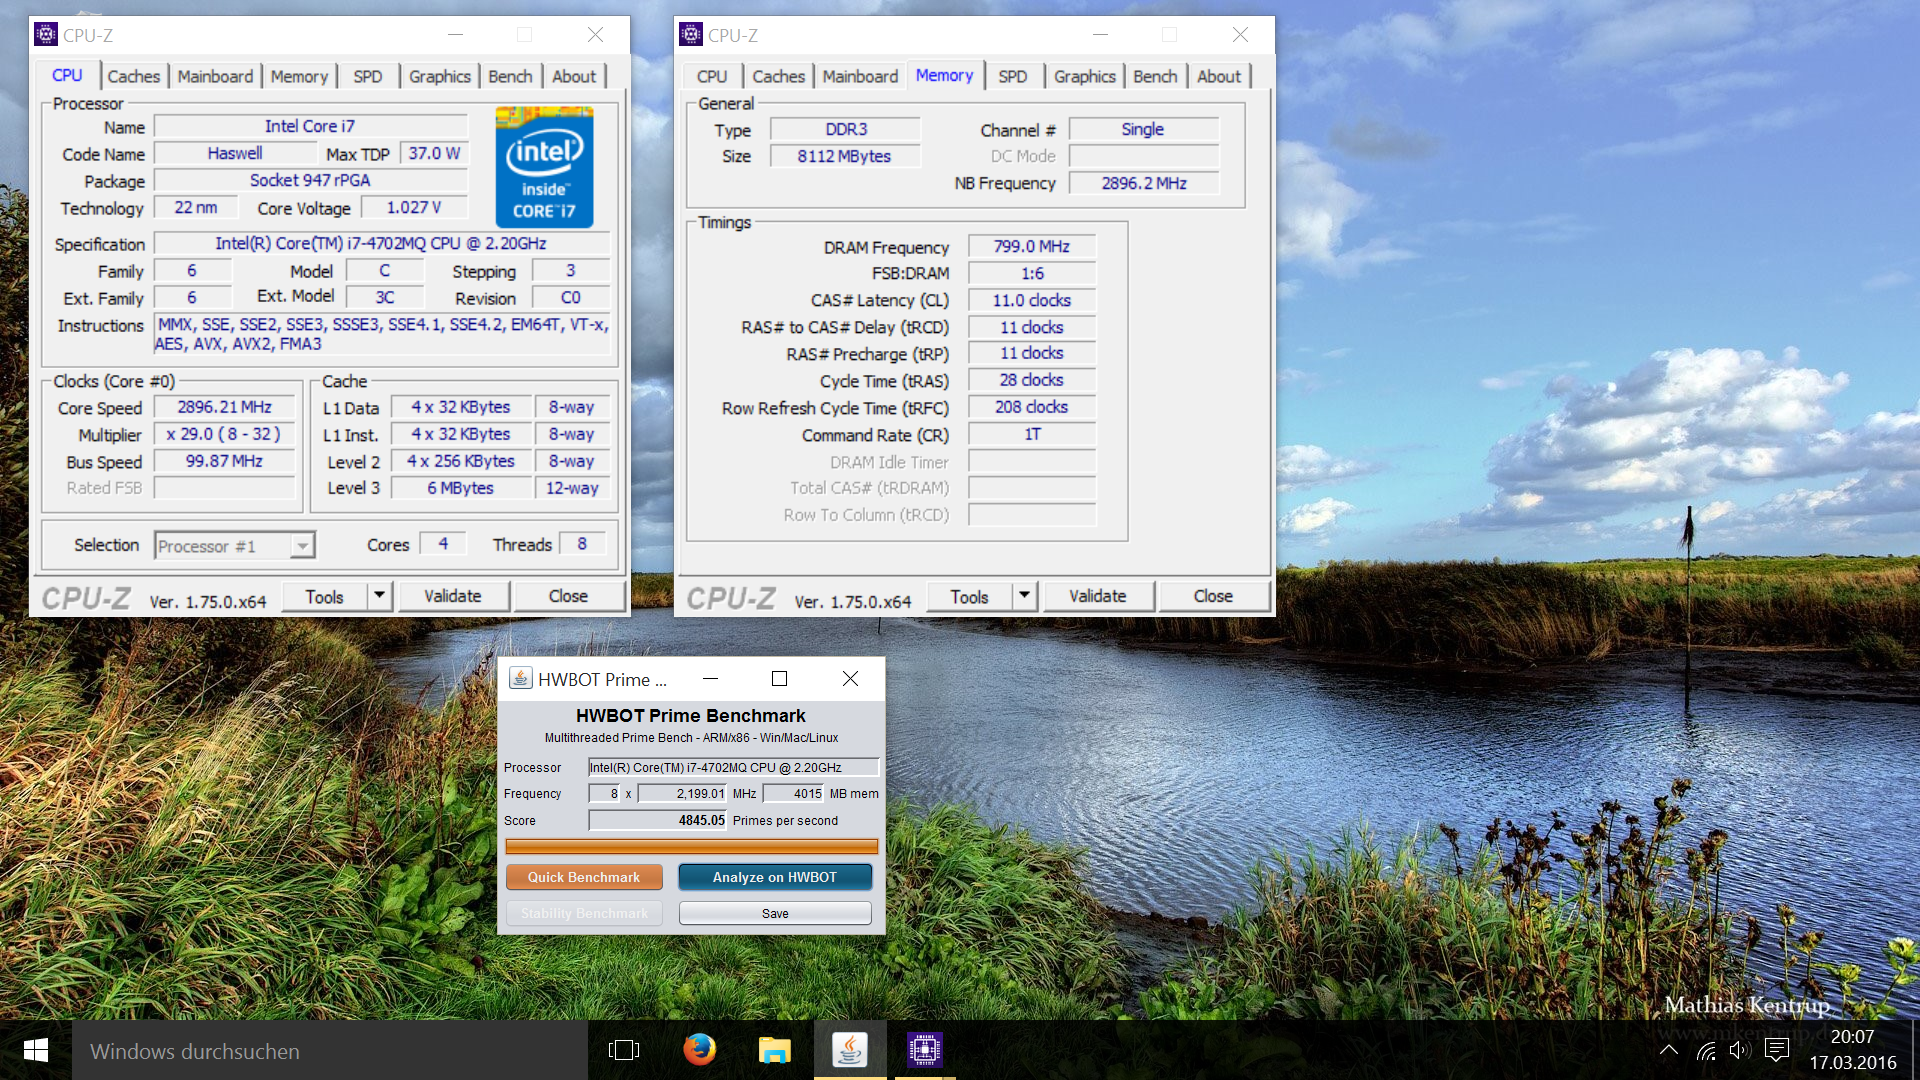Close the left CPU-Z window via X
This screenshot has width=1920, height=1080.
pyautogui.click(x=595, y=35)
